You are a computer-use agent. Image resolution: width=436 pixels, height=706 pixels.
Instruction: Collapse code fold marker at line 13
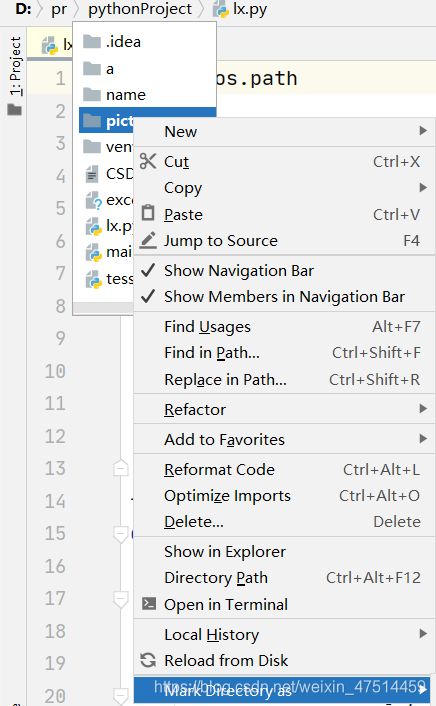pos(120,468)
